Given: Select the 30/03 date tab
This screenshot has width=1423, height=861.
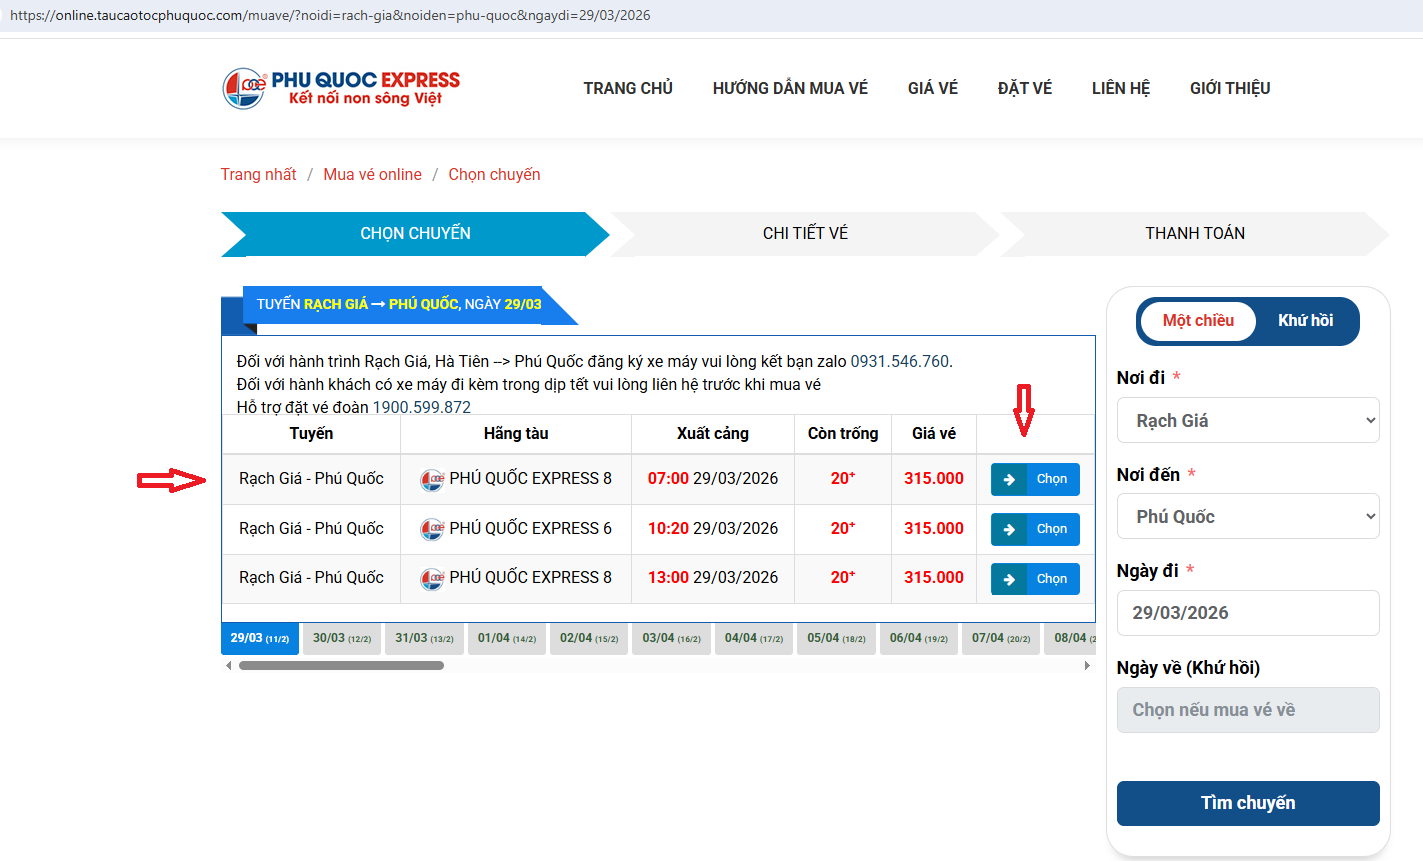Looking at the screenshot, I should click(x=341, y=638).
